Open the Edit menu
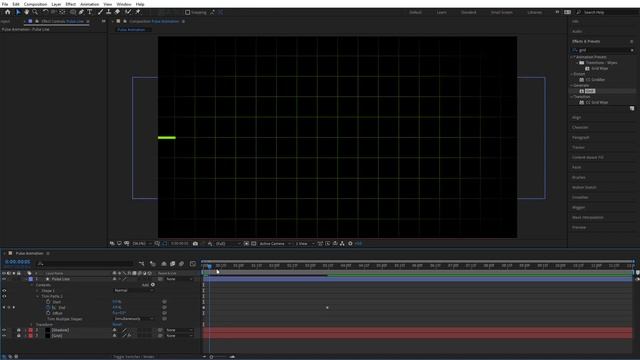 [16, 4]
